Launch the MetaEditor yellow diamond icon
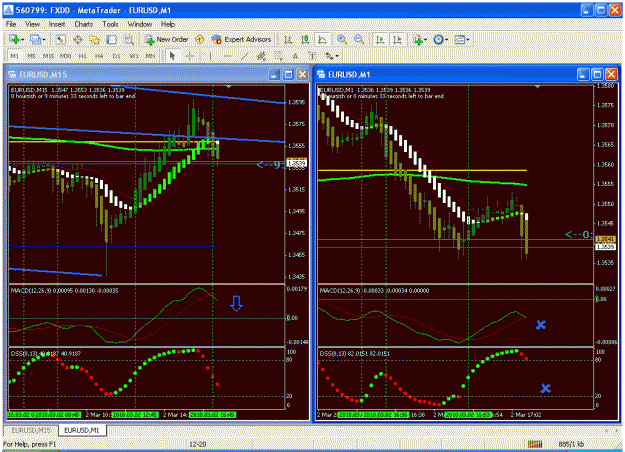This screenshot has width=625, height=452. tap(200, 39)
